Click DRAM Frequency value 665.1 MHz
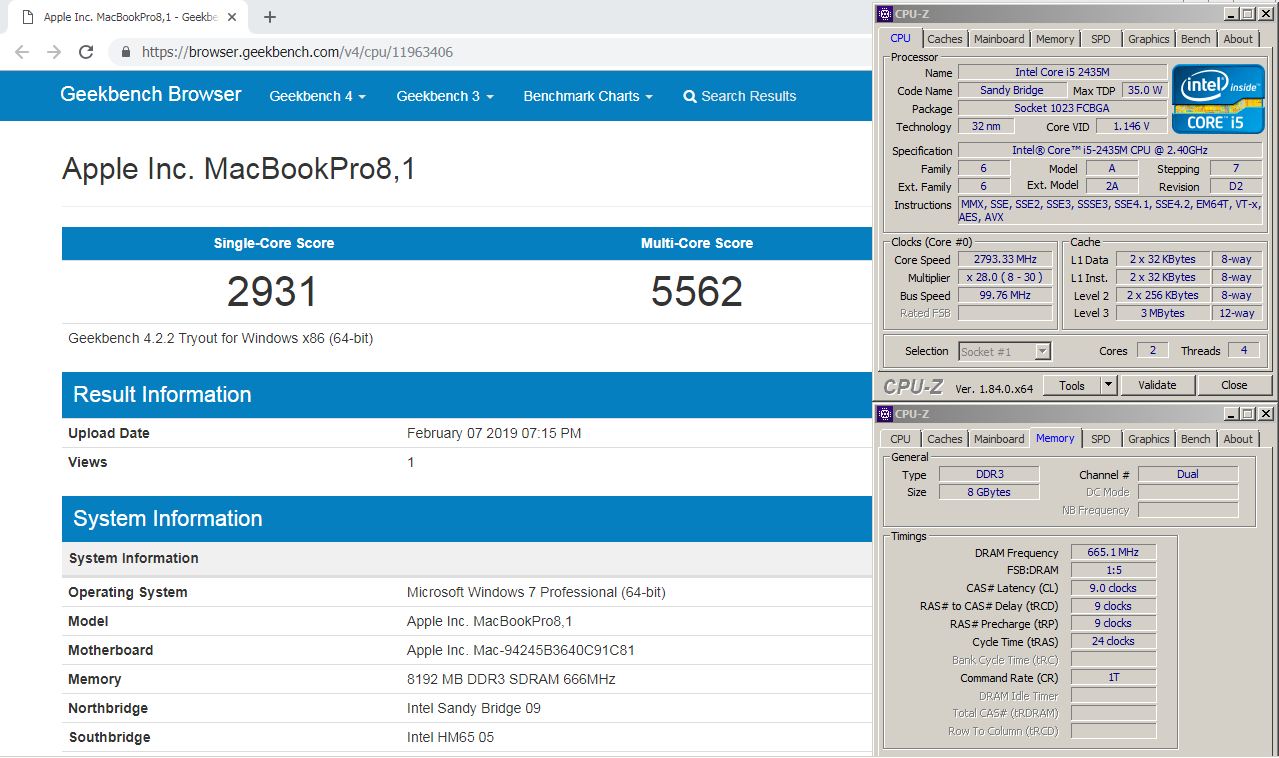The height and width of the screenshot is (758, 1279). tap(1113, 552)
